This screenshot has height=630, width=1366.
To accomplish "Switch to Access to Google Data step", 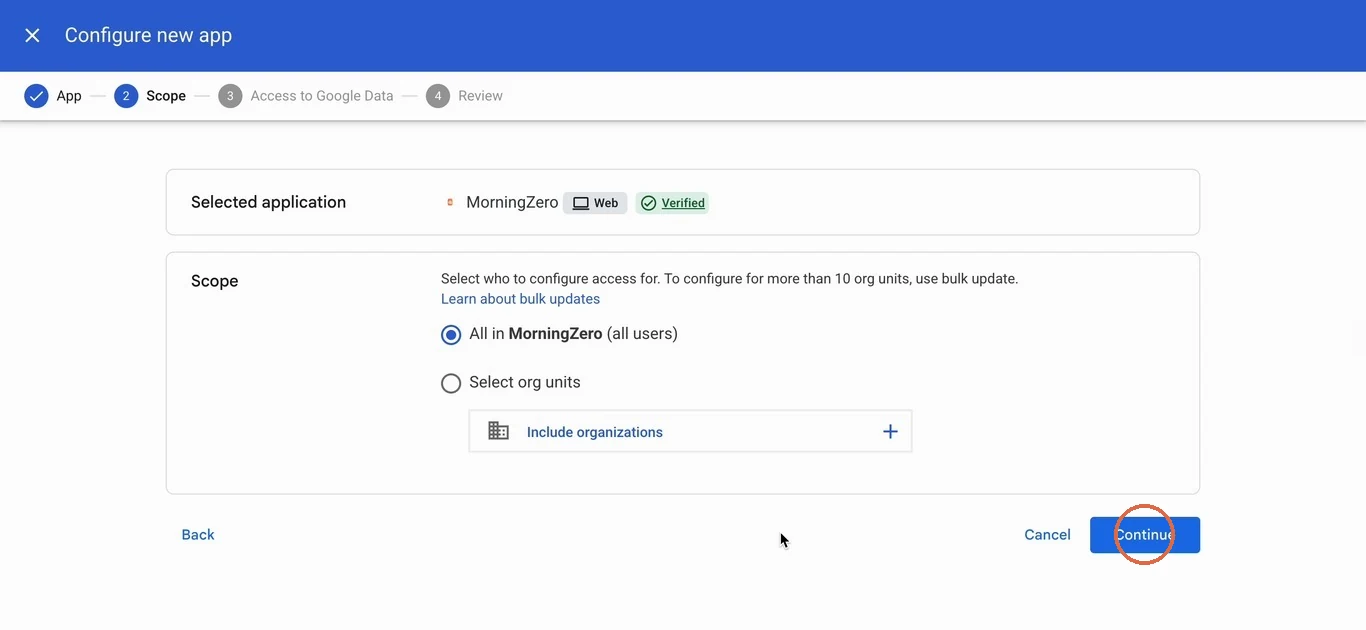I will [x=322, y=96].
